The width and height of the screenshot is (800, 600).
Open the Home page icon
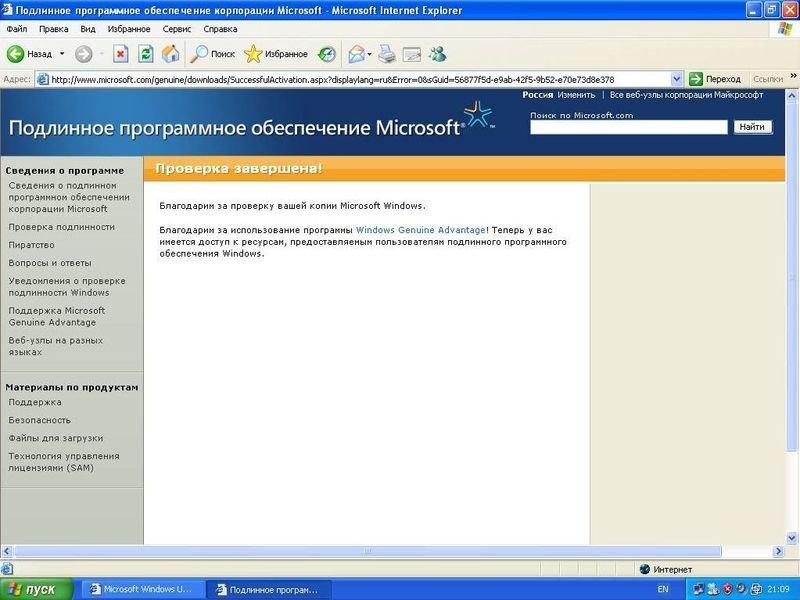pyautogui.click(x=170, y=52)
